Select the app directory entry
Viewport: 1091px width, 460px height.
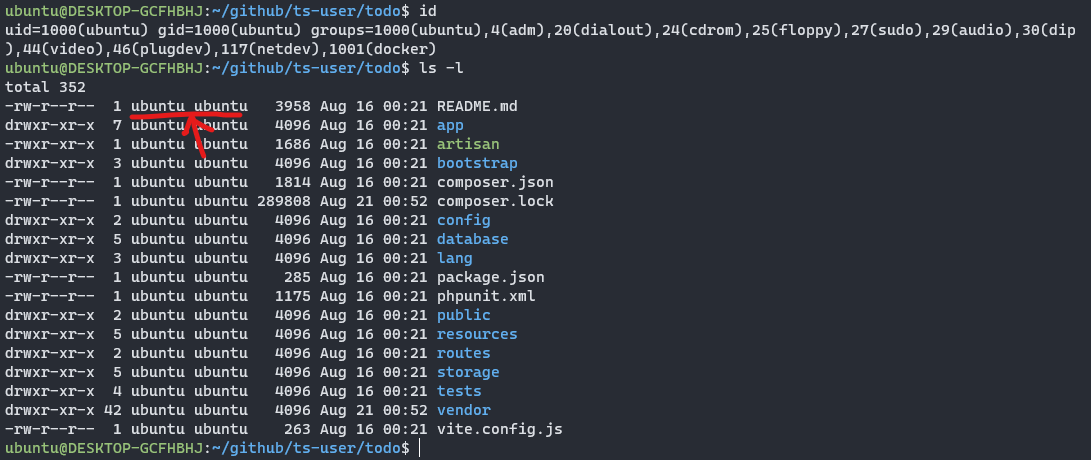click(450, 126)
